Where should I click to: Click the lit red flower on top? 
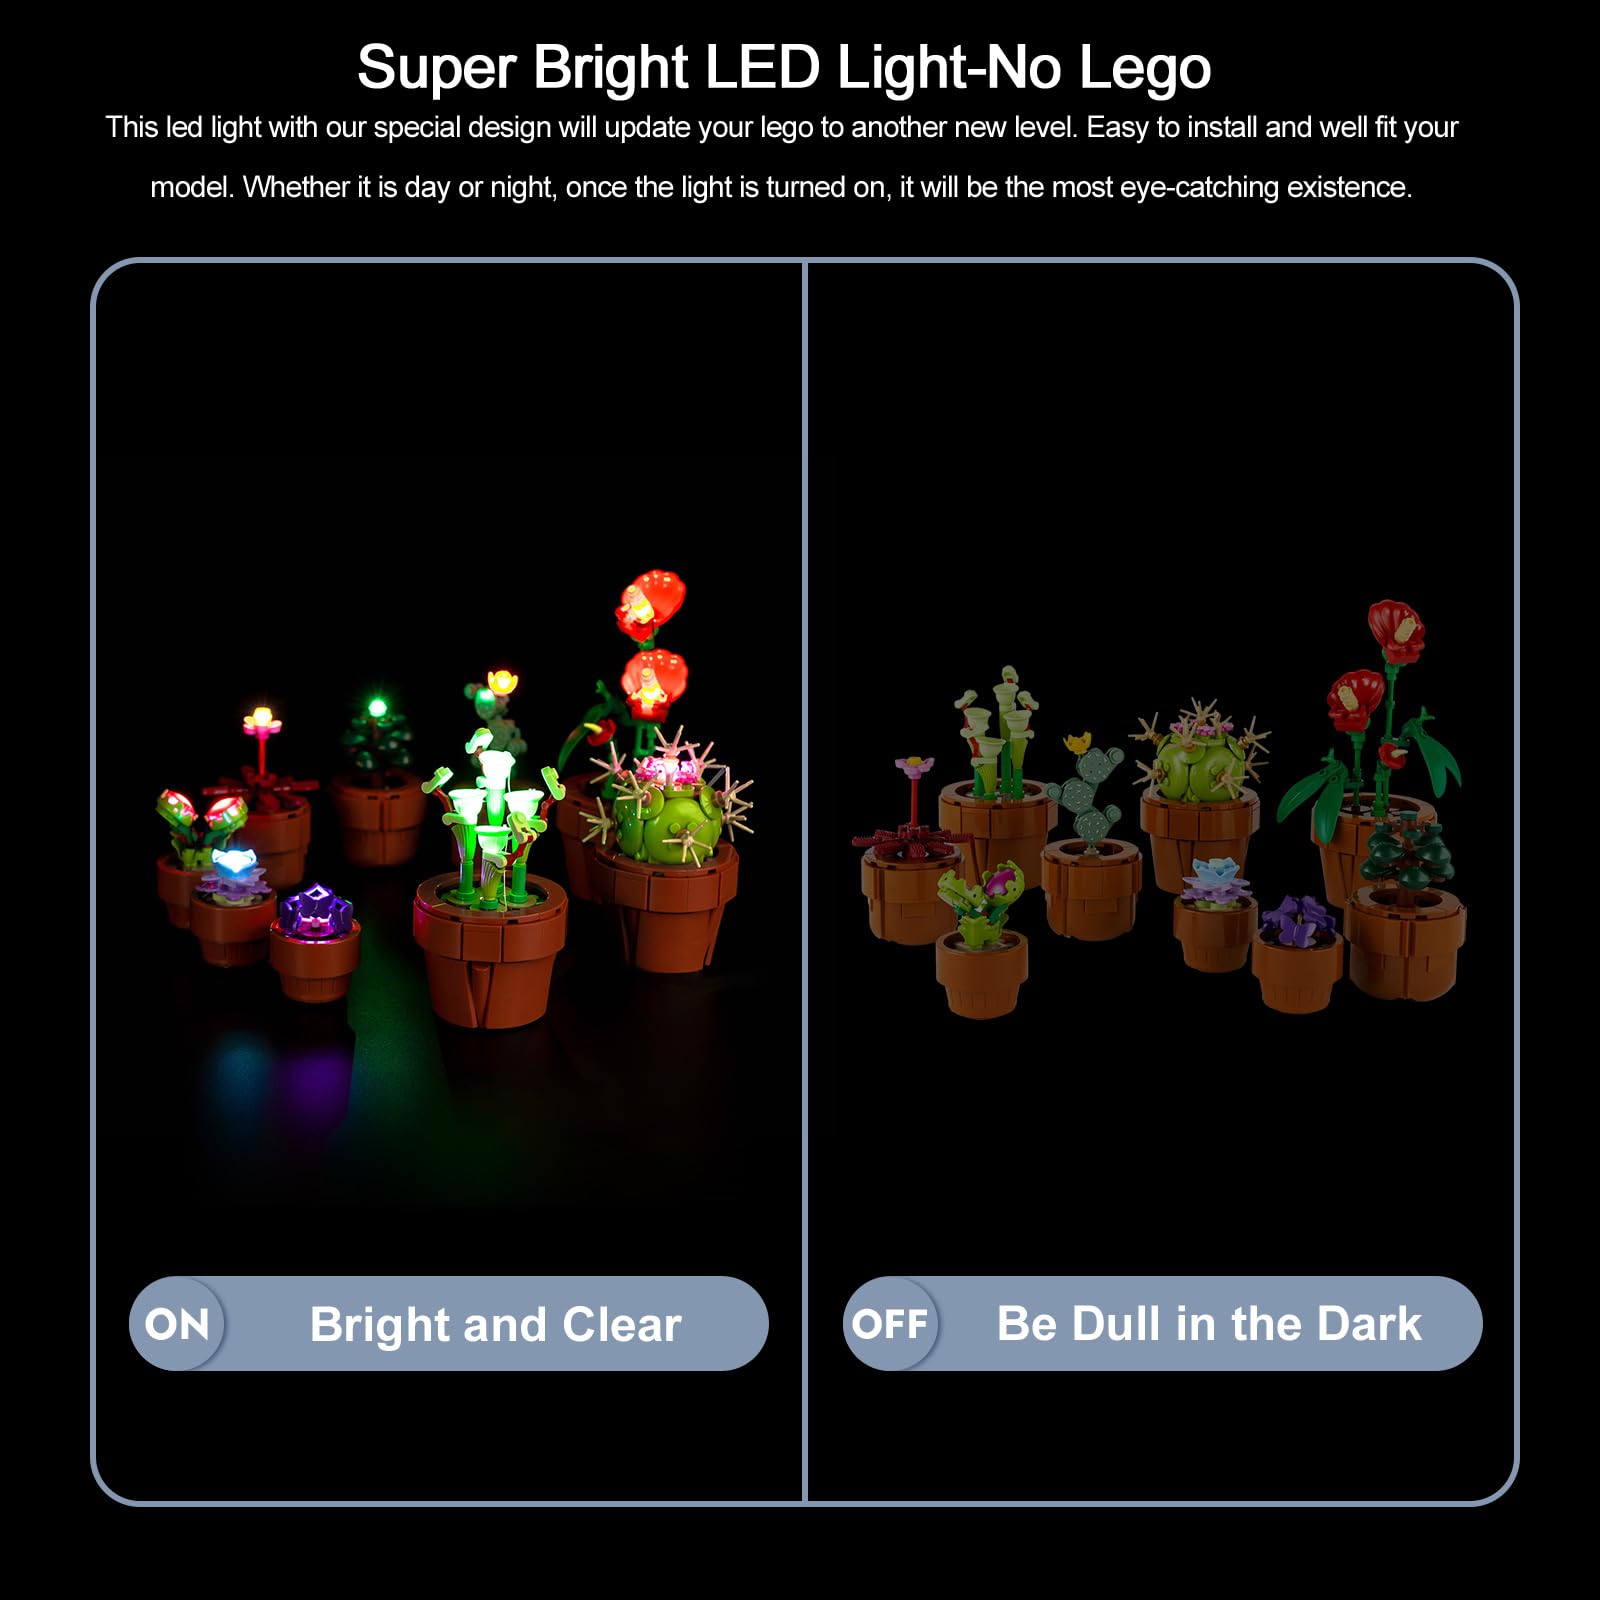[652, 603]
